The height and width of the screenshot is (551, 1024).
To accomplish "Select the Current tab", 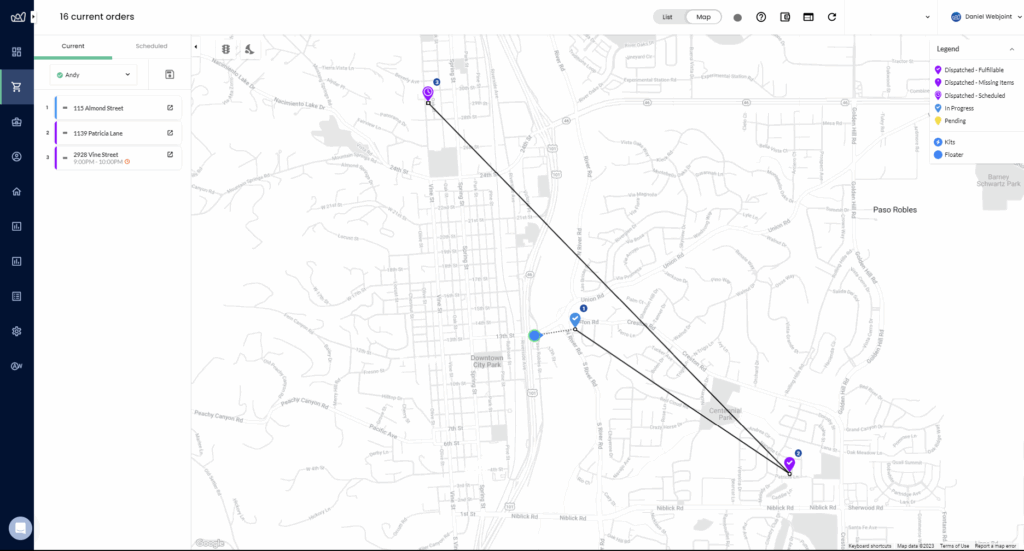I will pos(73,46).
